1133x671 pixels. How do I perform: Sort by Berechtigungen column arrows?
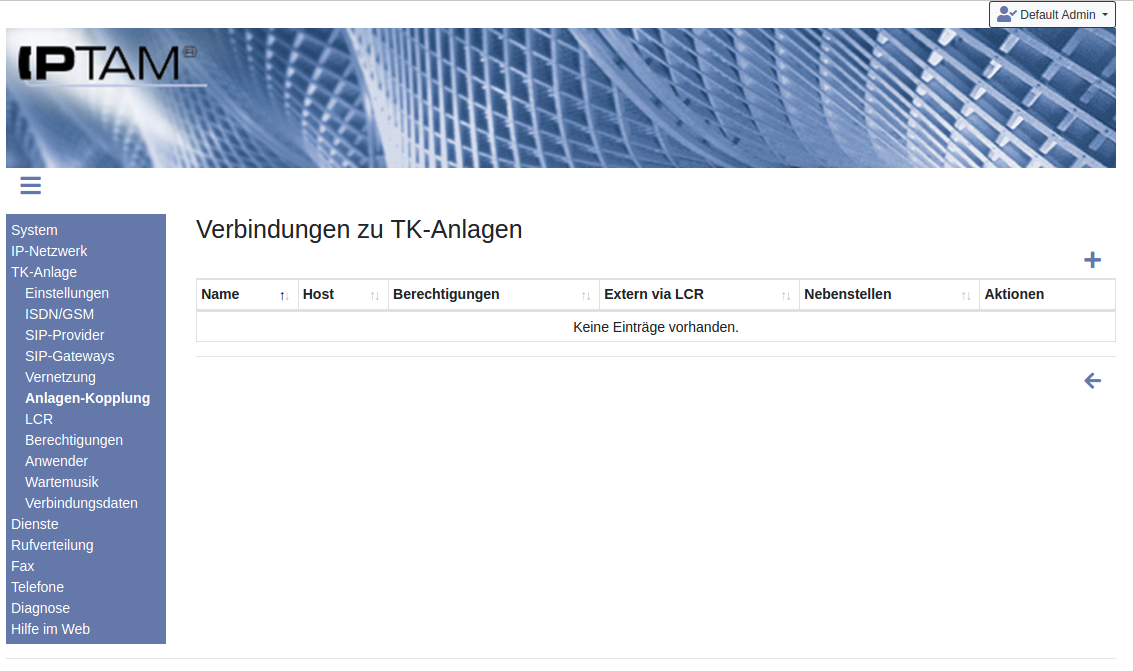pos(586,295)
